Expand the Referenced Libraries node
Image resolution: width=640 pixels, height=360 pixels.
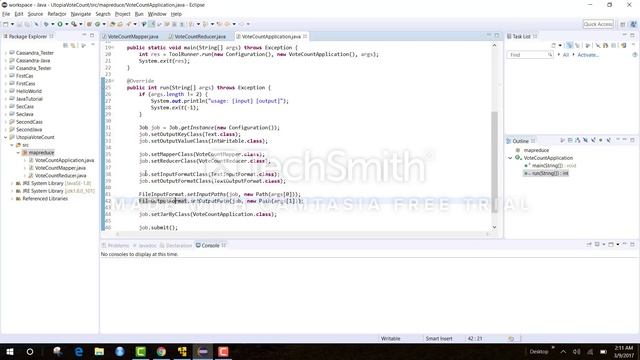[x=12, y=199]
